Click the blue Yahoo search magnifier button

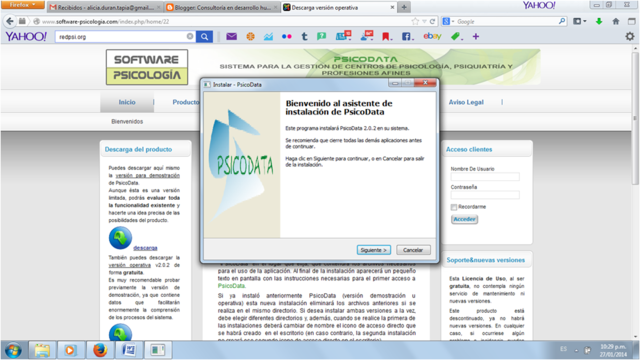tap(204, 37)
